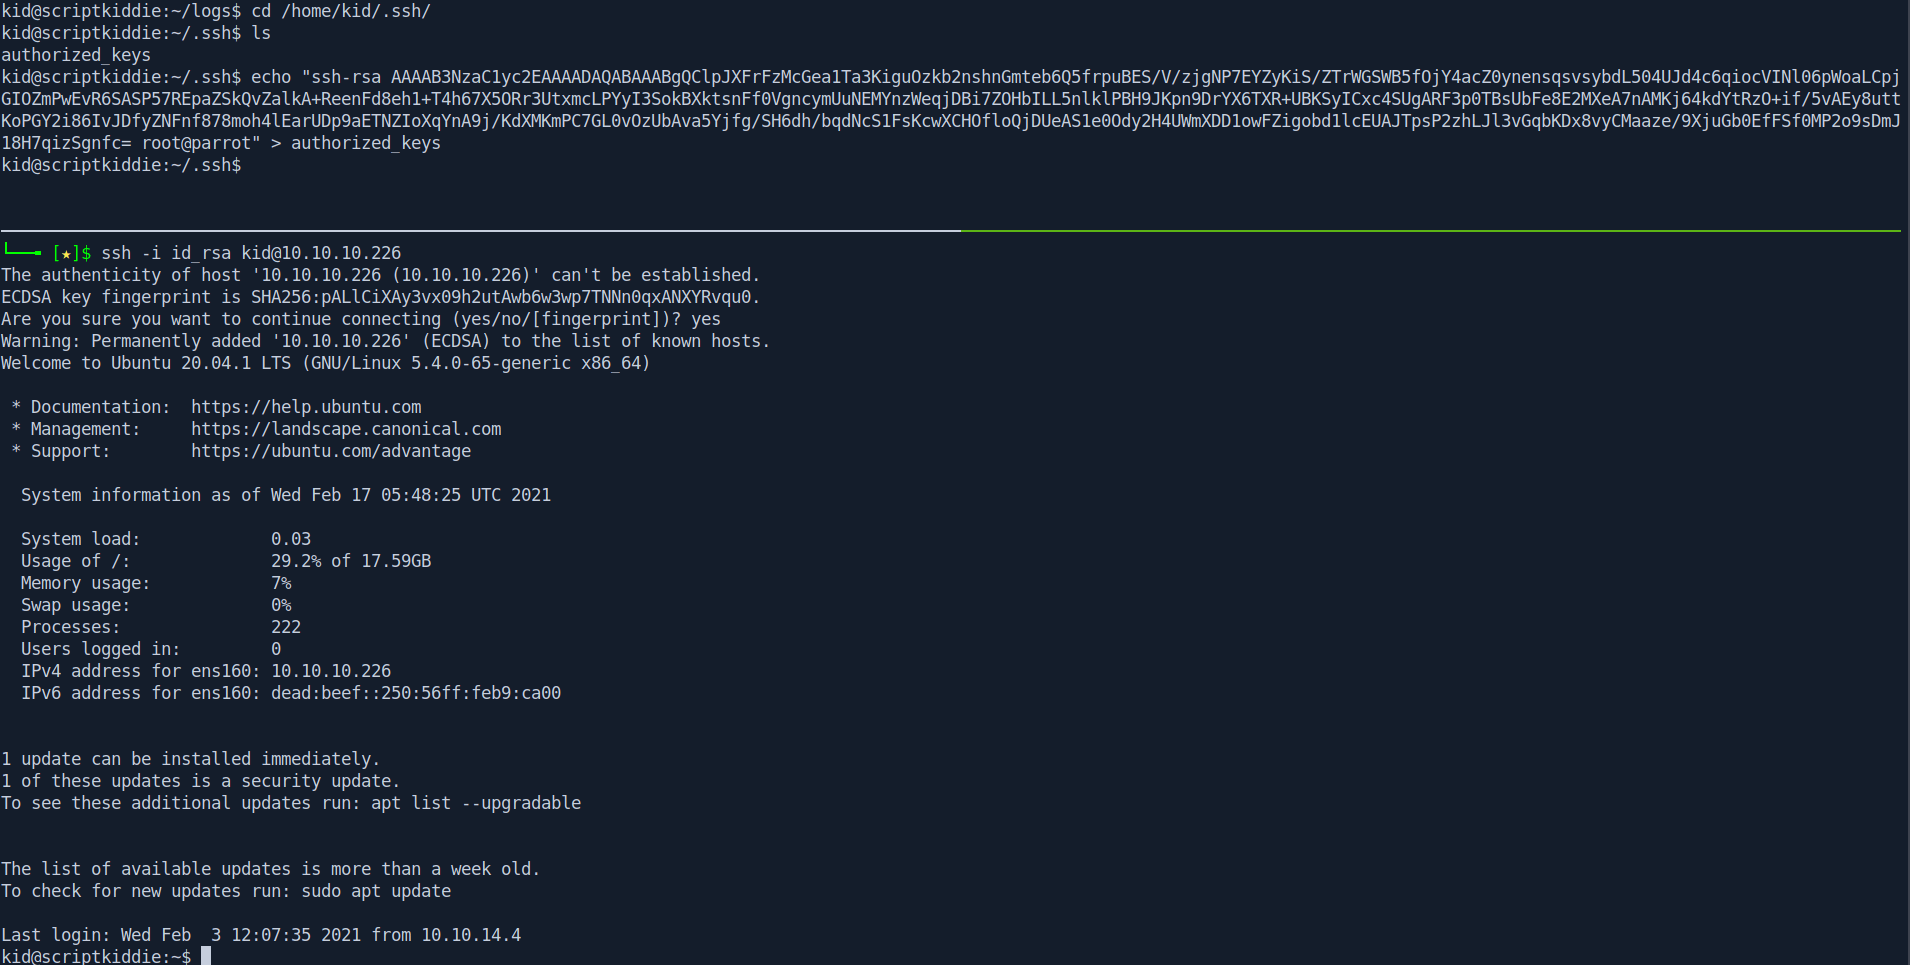The image size is (1910, 965).
Task: Click the https://ubuntu.com/advantage support URL
Action: click(331, 451)
